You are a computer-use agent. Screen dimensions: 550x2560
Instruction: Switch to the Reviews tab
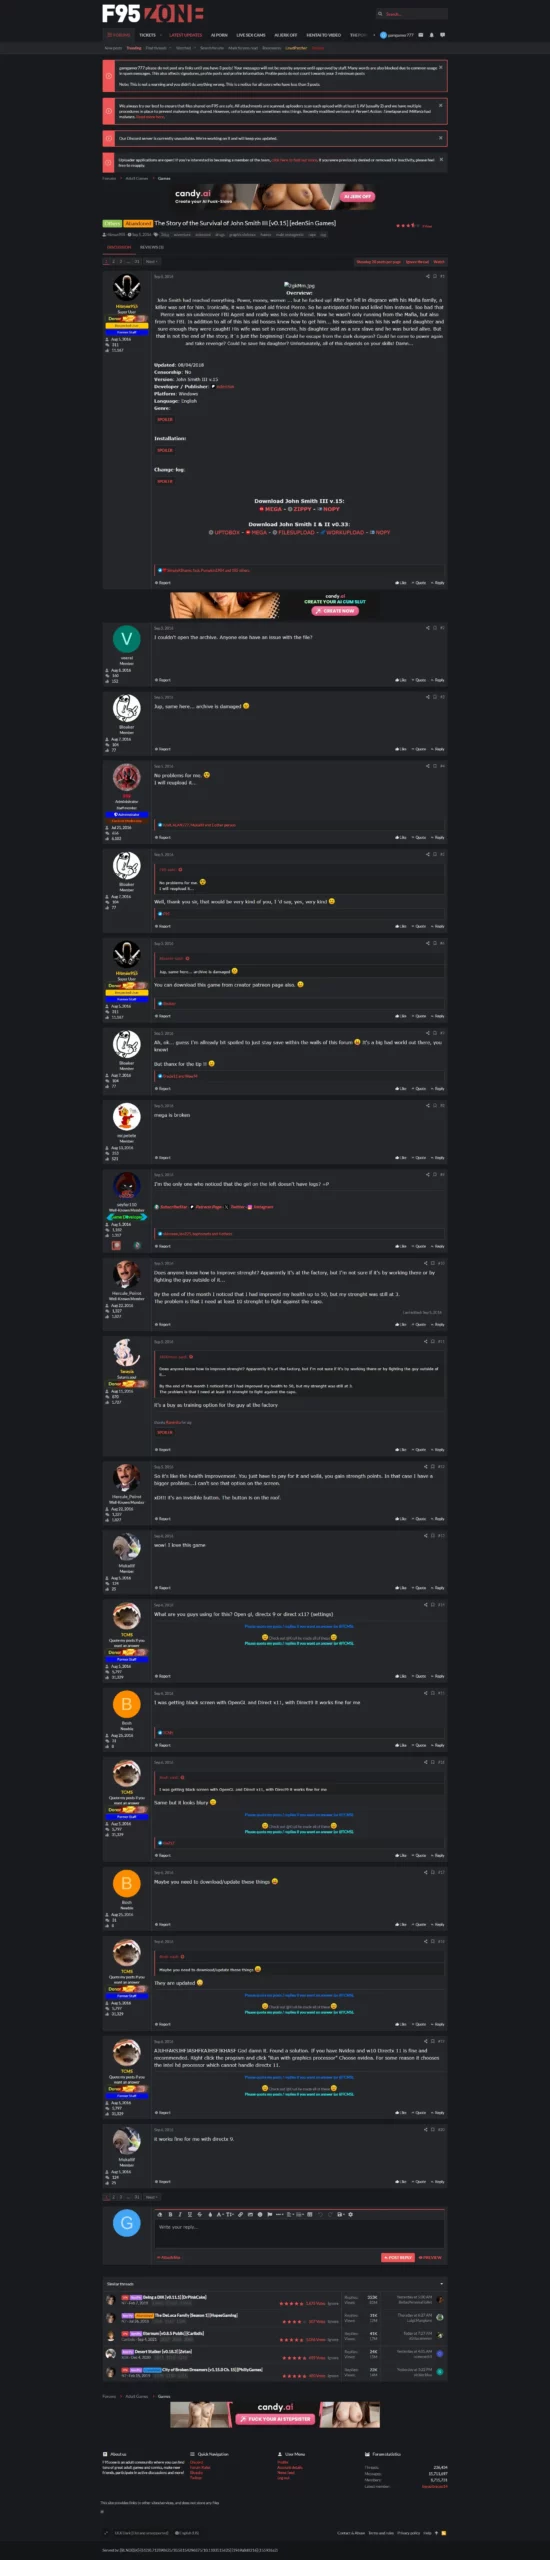point(151,247)
